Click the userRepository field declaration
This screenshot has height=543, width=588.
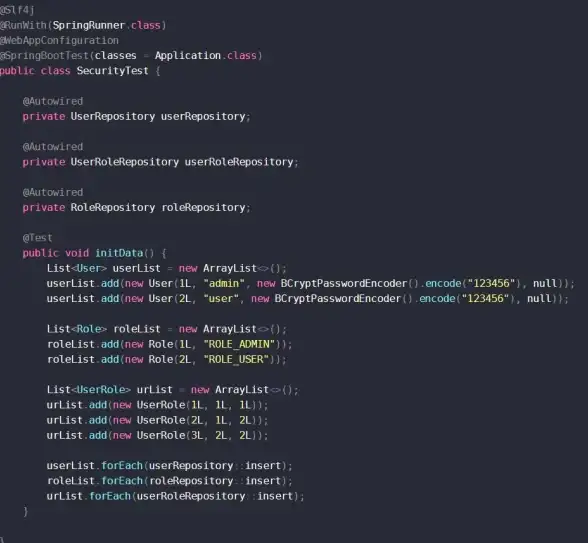[136, 116]
